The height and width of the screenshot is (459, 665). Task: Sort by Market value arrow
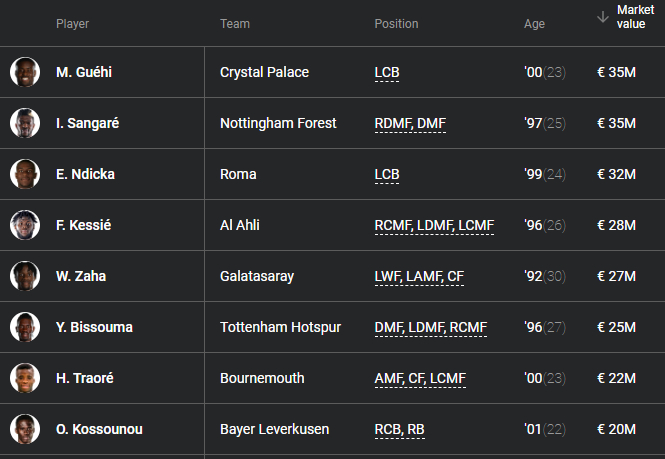point(603,16)
